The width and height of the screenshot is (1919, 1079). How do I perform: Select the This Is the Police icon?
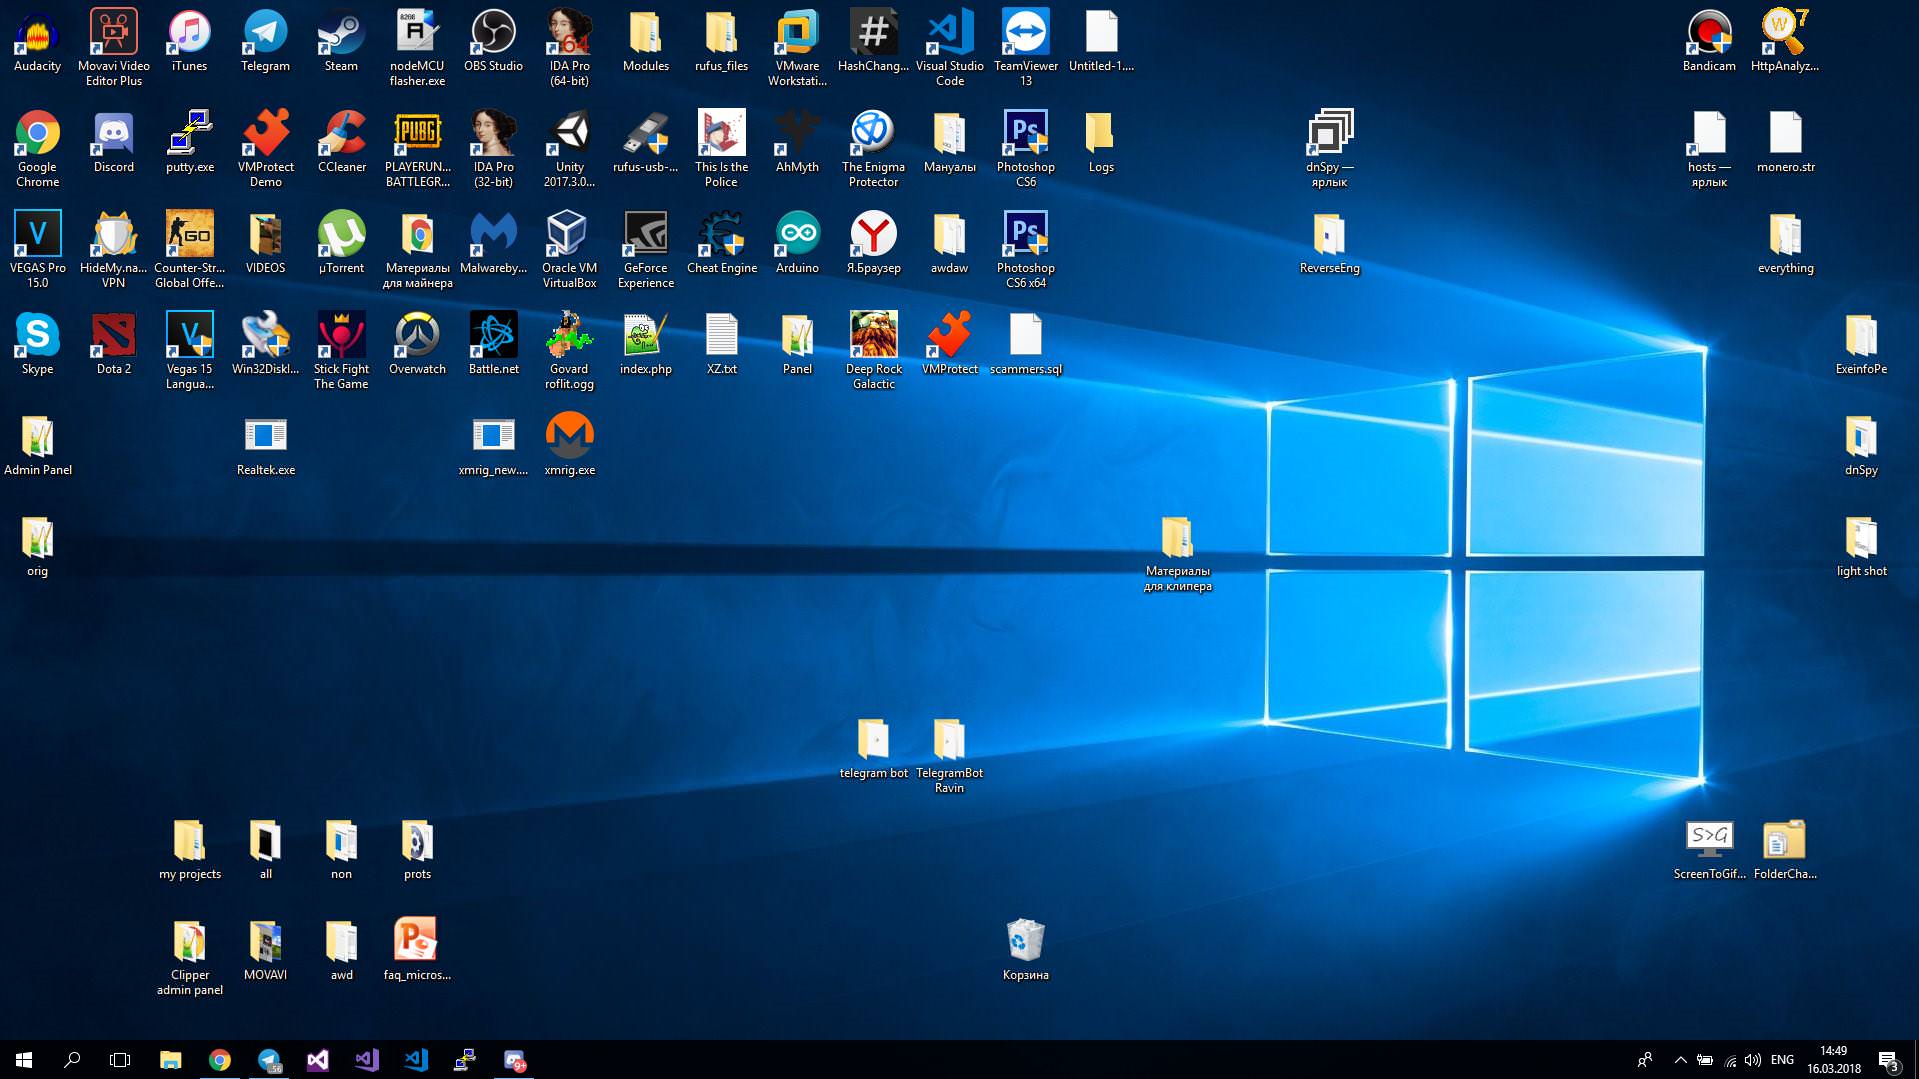721,149
